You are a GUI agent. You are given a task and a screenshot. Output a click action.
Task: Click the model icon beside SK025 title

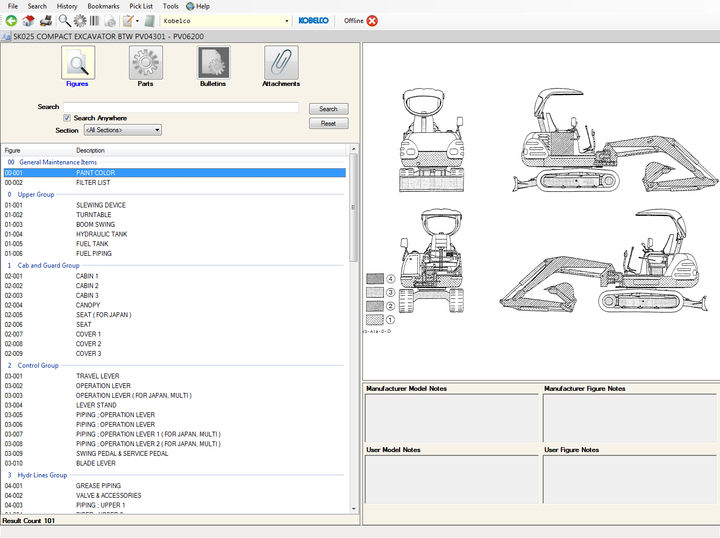coord(6,37)
